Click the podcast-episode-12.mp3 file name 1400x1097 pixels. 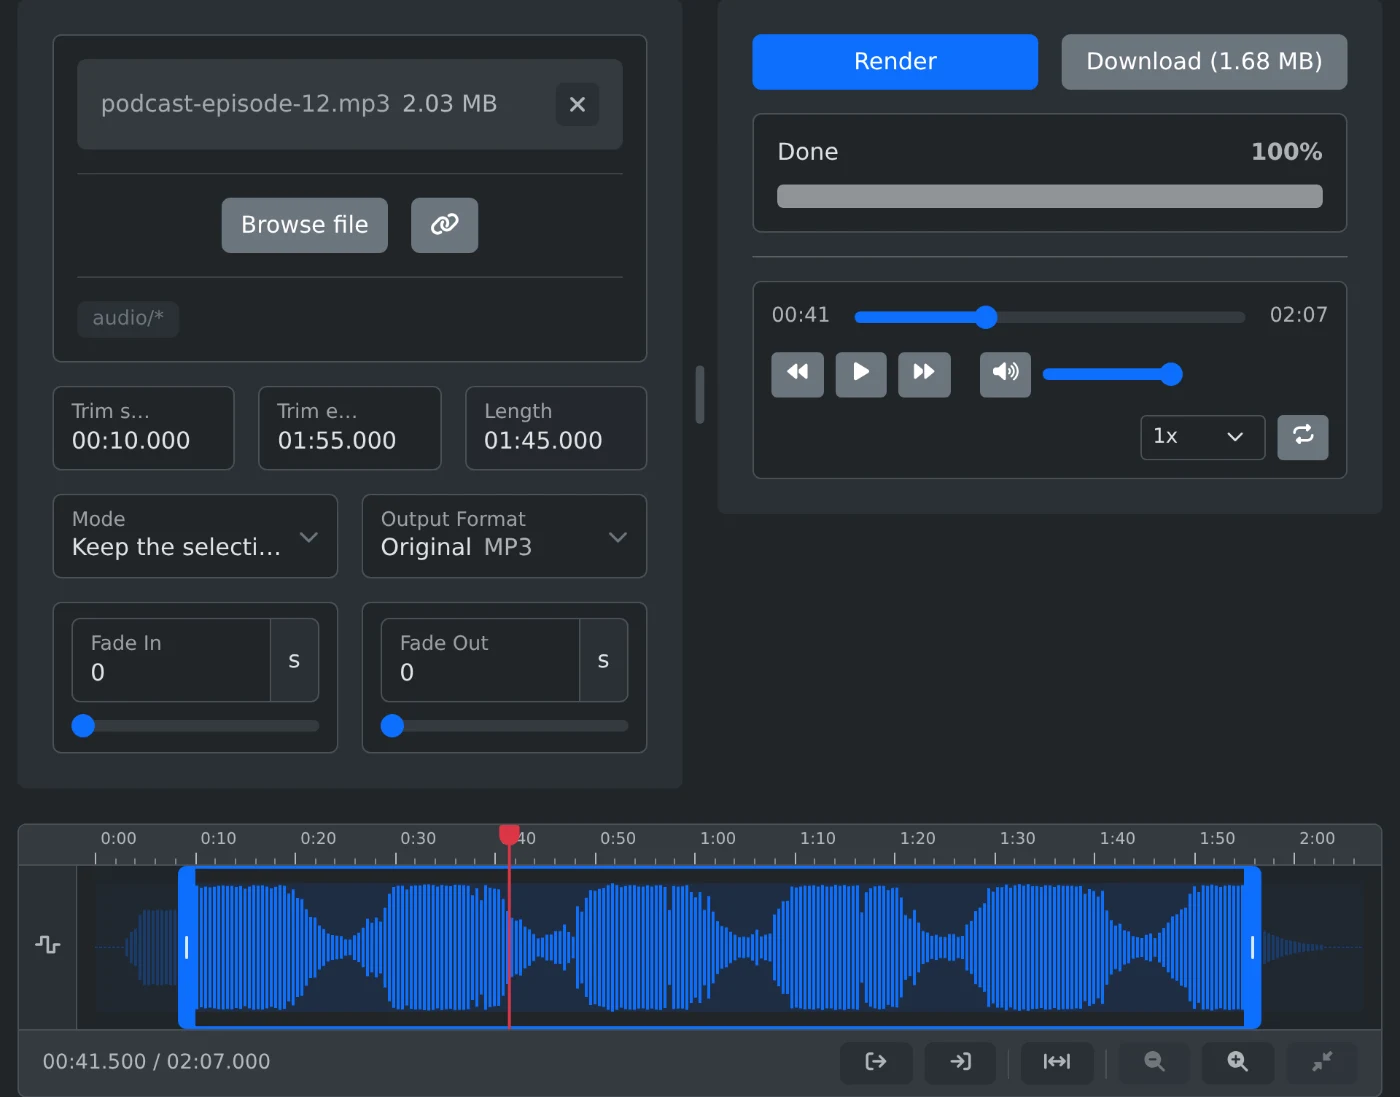[245, 104]
